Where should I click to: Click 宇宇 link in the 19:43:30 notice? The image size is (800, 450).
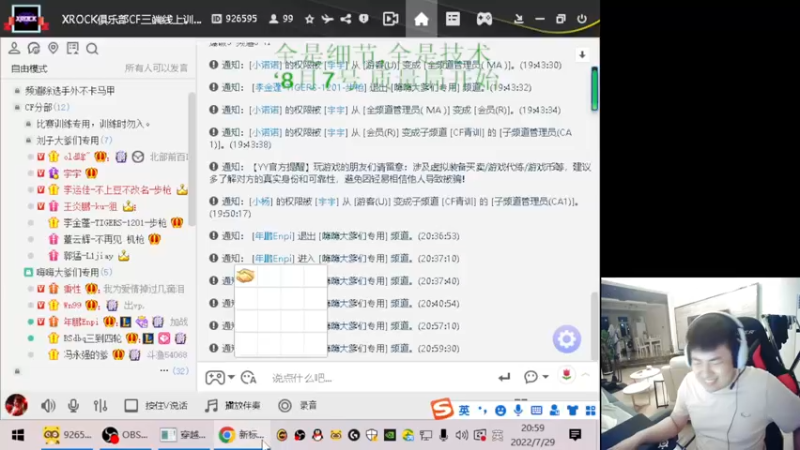pyautogui.click(x=336, y=65)
